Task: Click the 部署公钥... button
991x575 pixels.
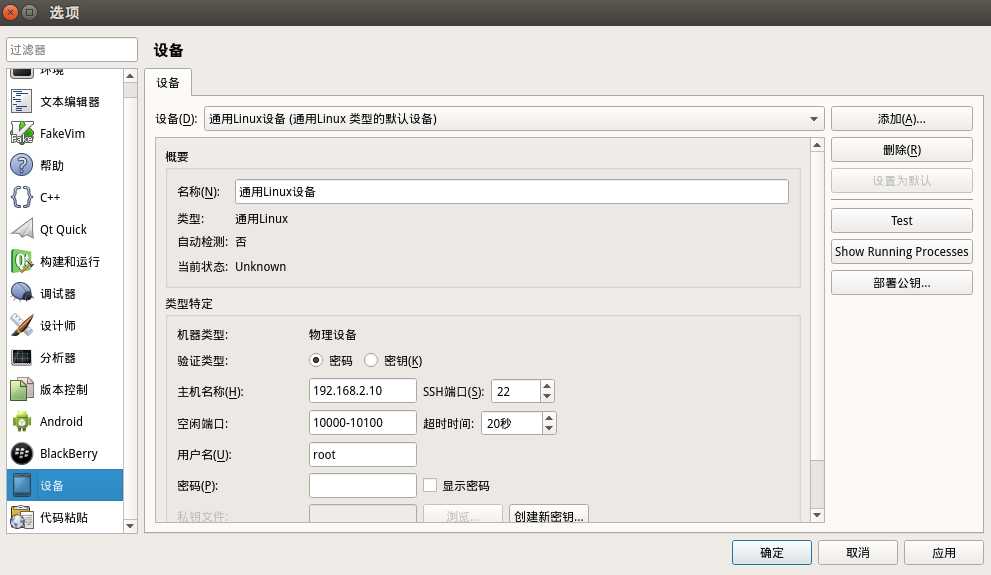Action: click(x=901, y=283)
